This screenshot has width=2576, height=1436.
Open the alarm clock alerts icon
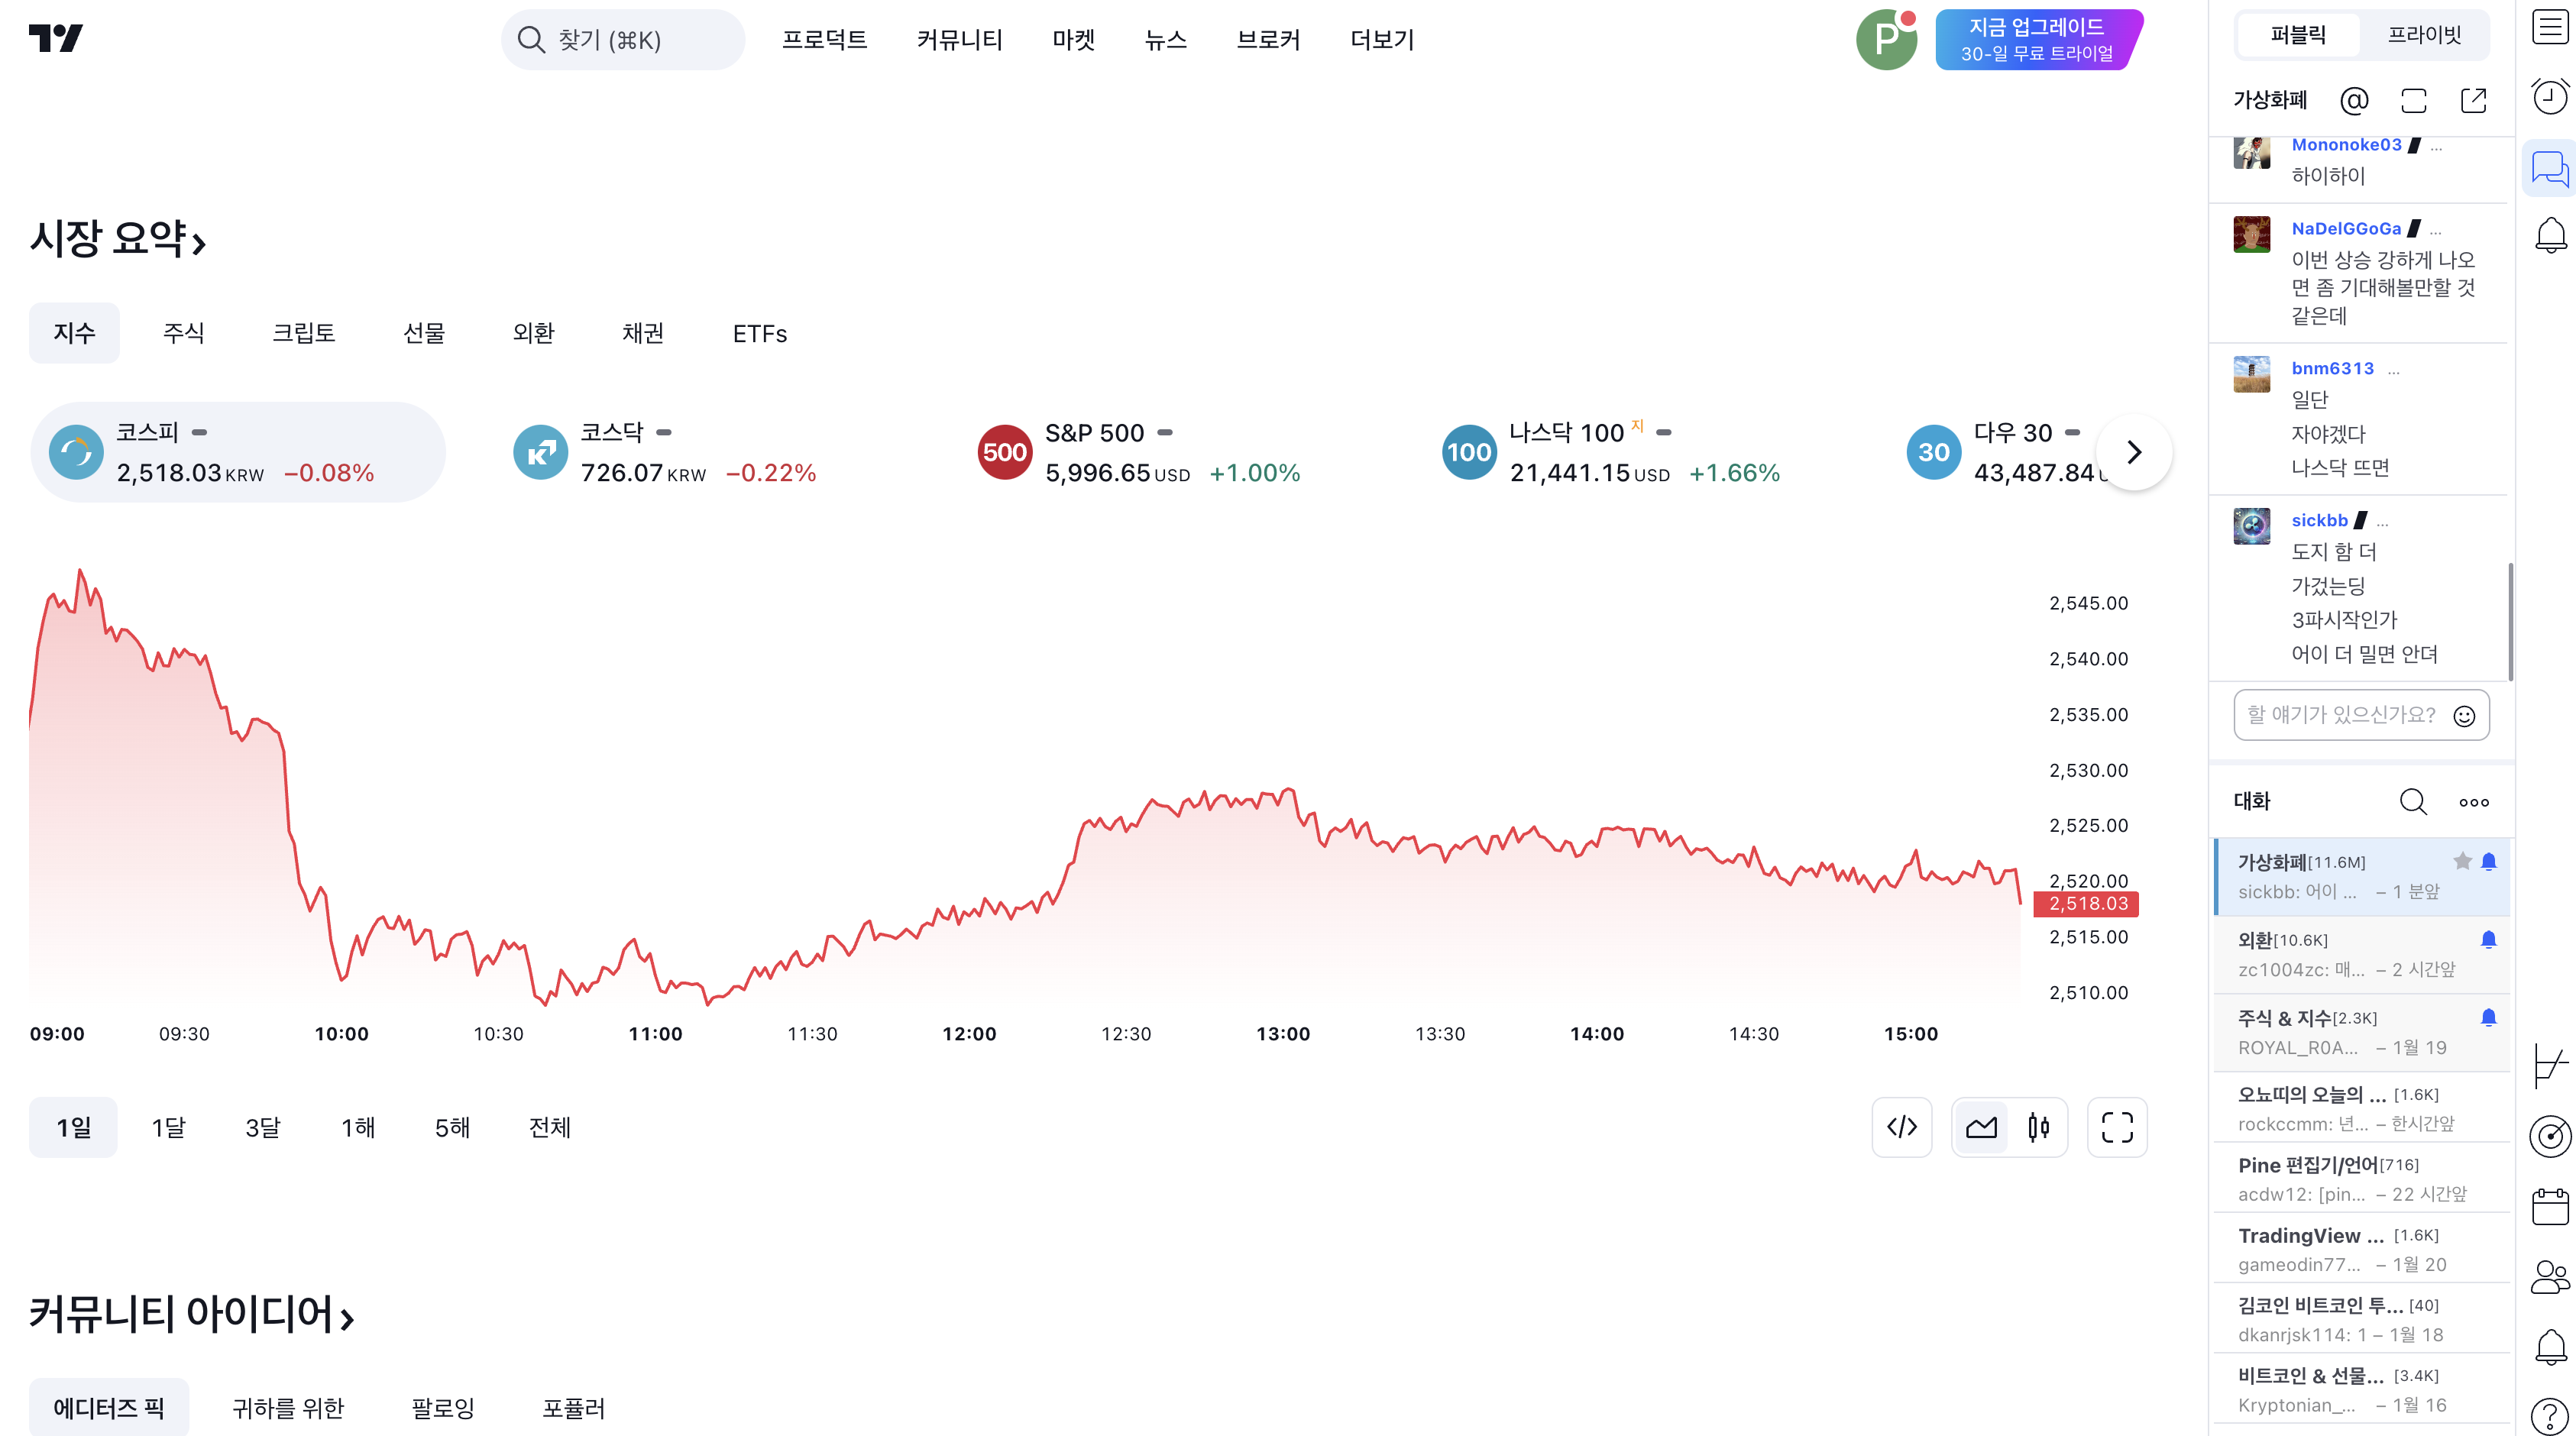point(2549,97)
